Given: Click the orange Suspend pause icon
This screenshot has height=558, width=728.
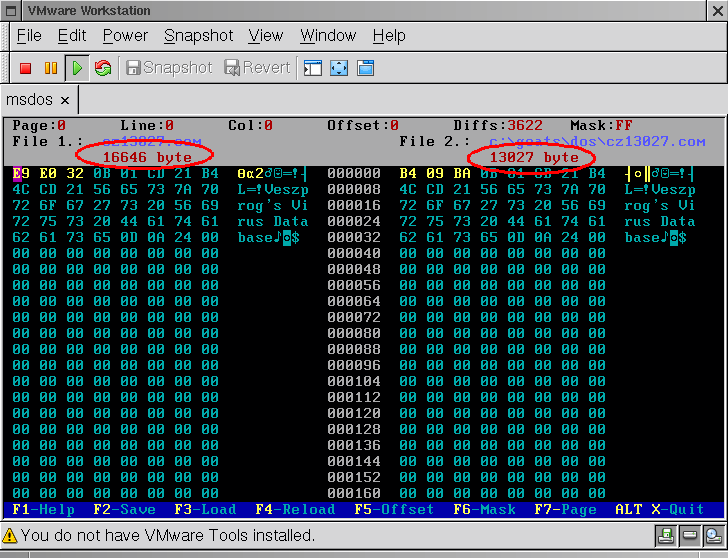Looking at the screenshot, I should (x=51, y=68).
